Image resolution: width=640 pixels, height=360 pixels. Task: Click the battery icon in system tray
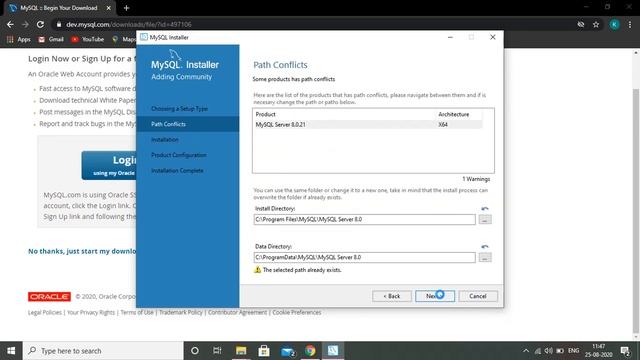[560, 351]
